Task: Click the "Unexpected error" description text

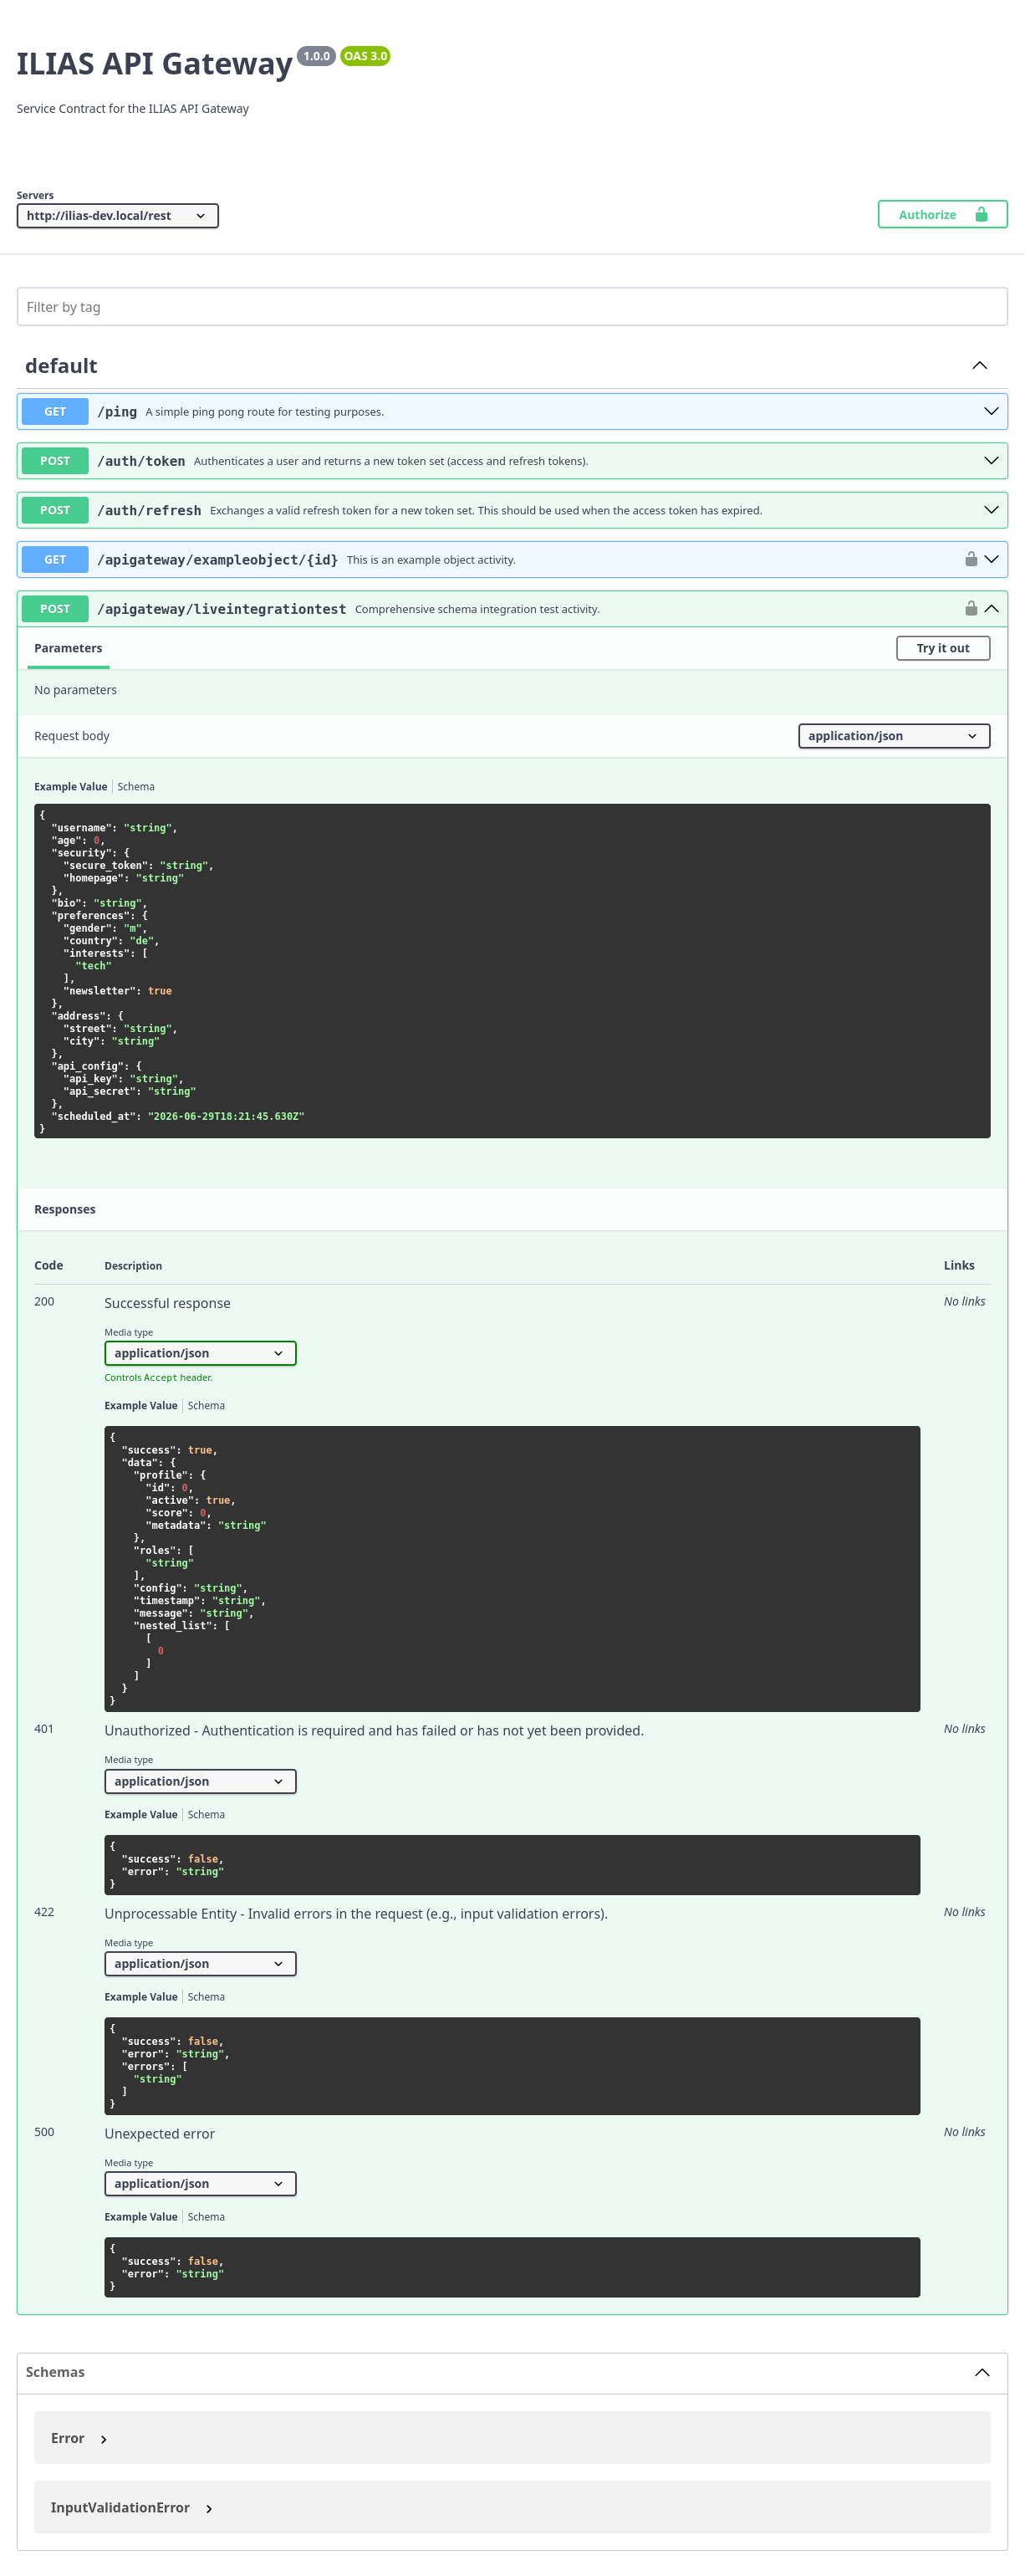Action: tap(159, 2133)
